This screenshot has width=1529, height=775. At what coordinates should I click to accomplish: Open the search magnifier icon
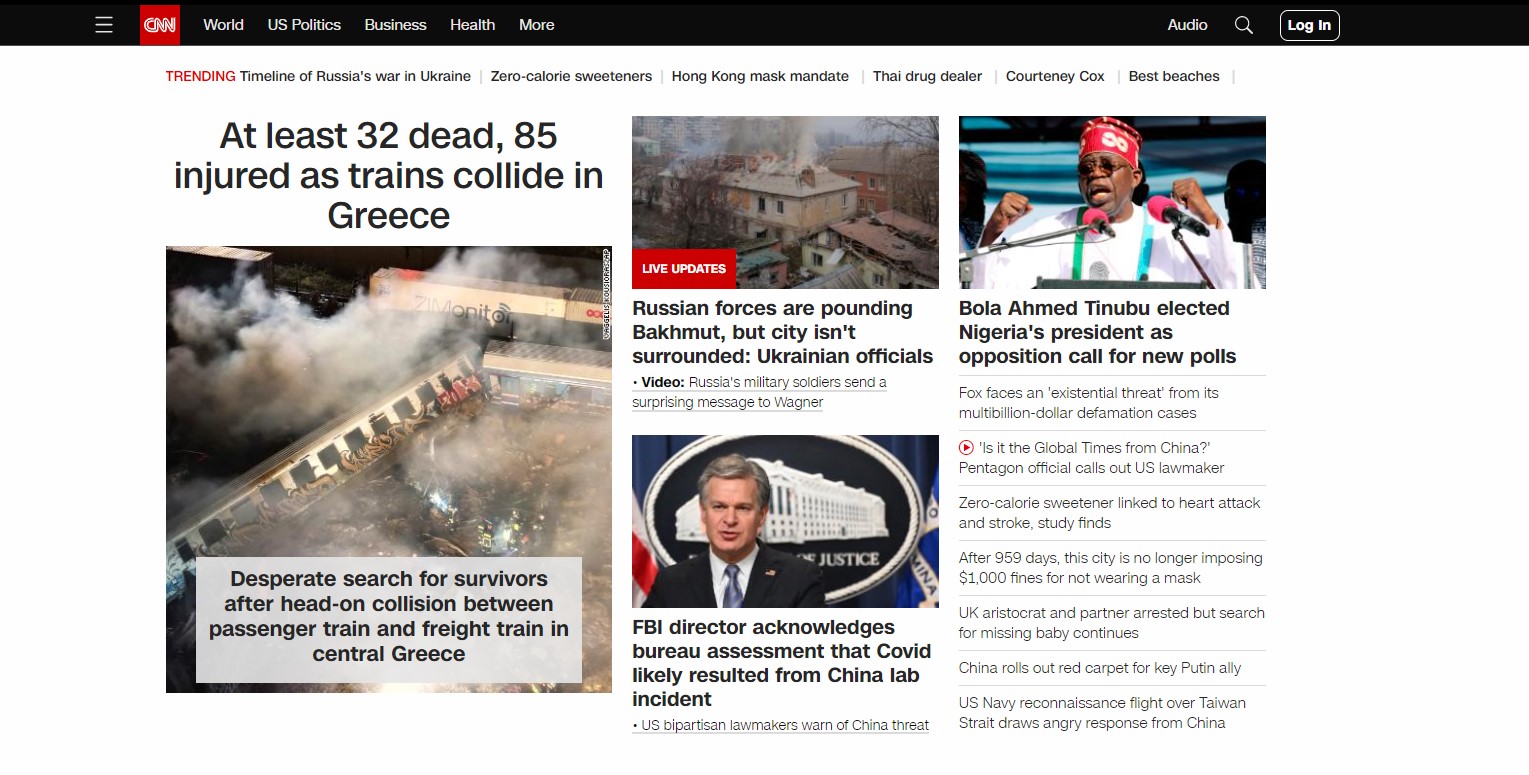coord(1243,25)
